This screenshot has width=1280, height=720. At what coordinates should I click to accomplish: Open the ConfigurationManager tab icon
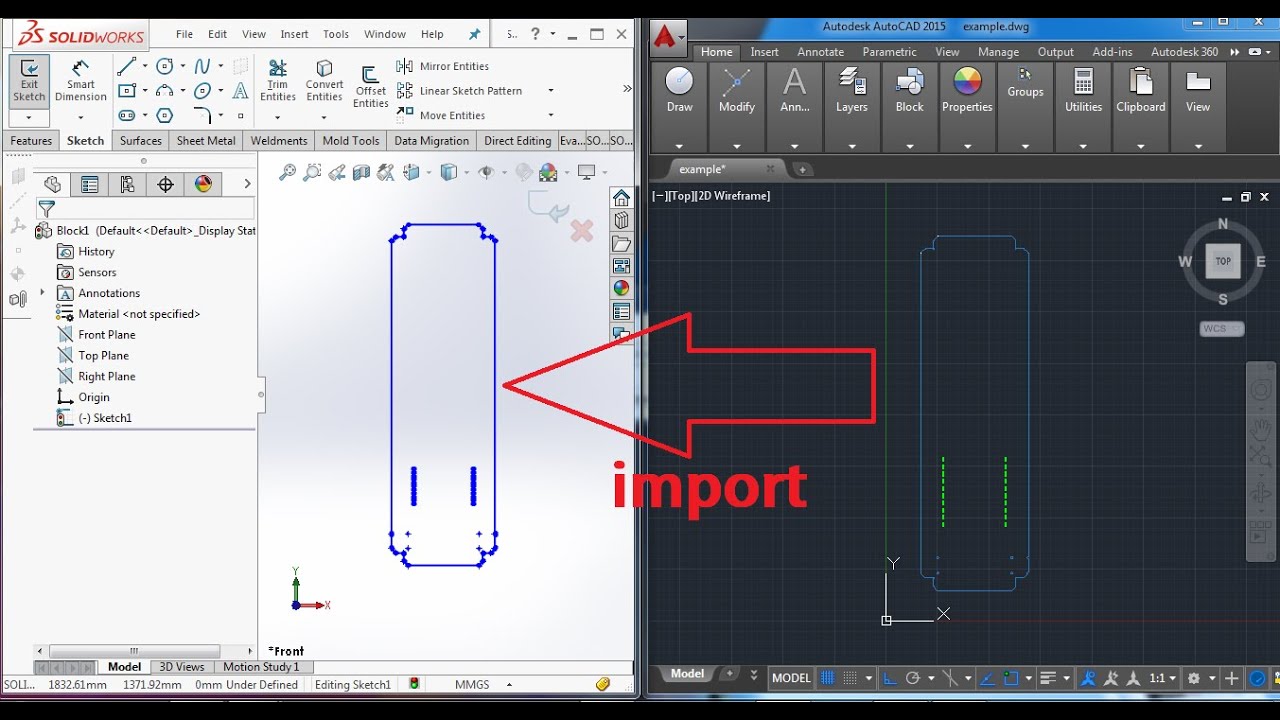pyautogui.click(x=127, y=184)
